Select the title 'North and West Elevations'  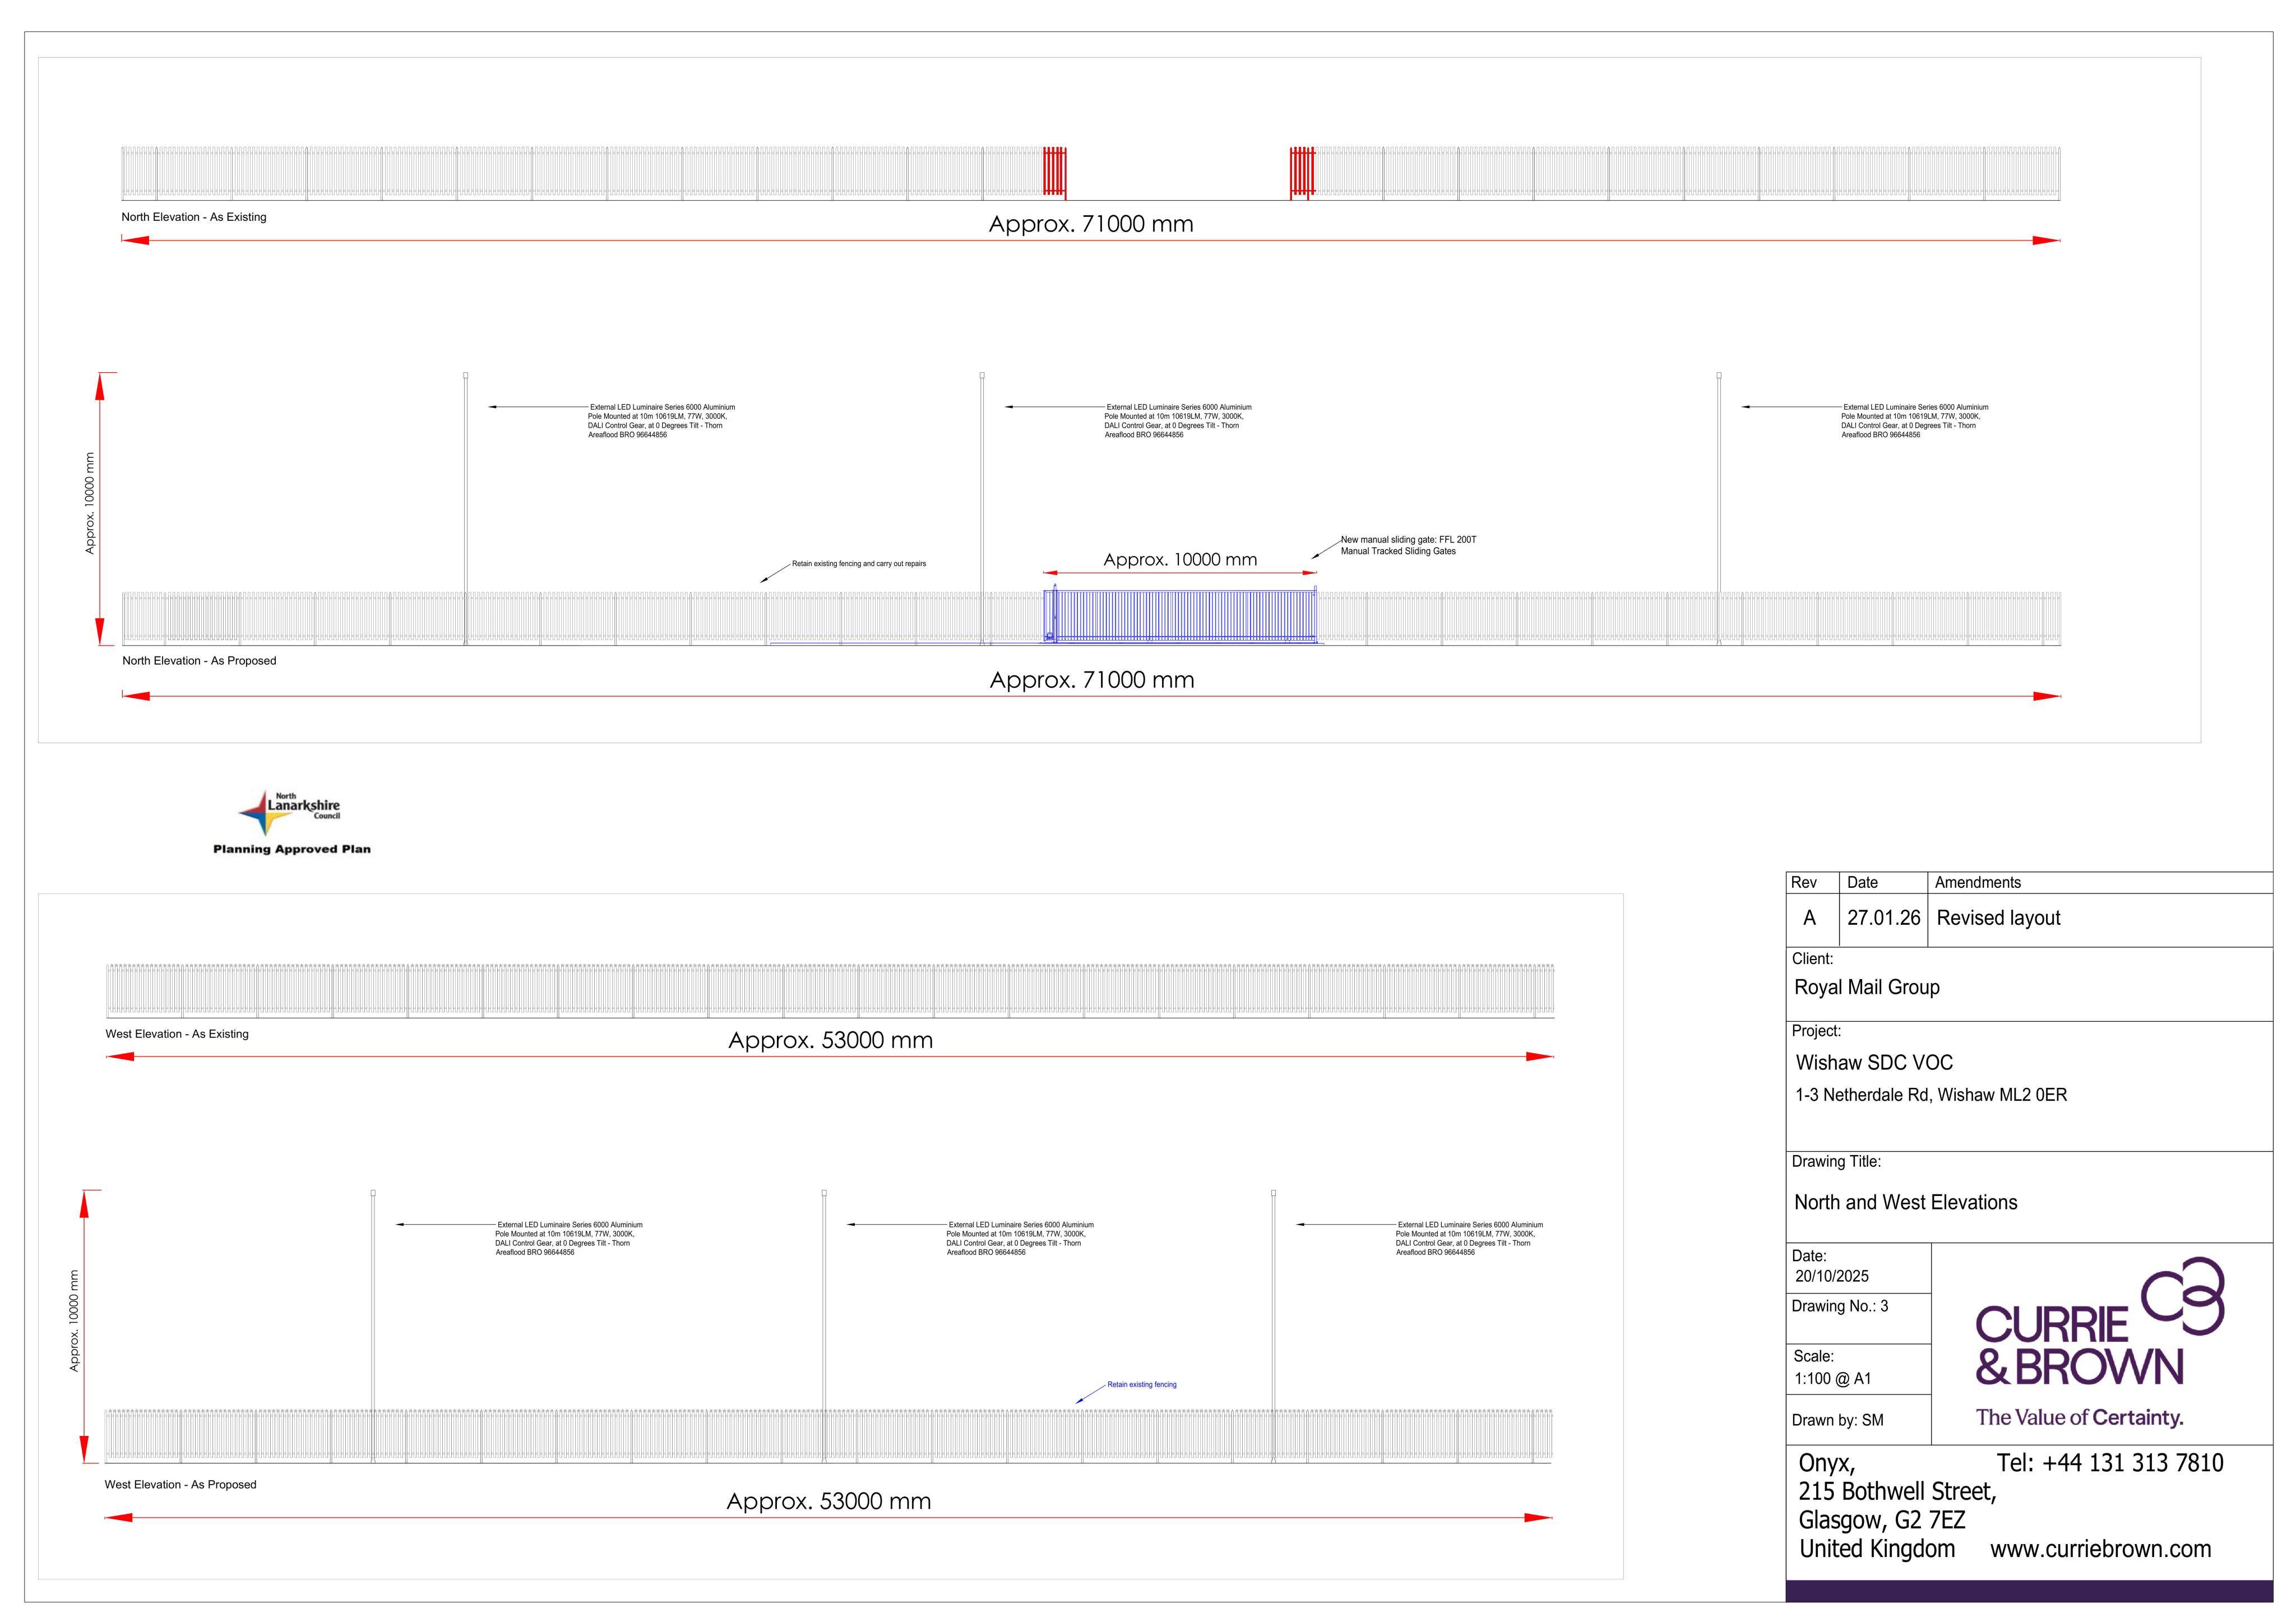(1906, 1203)
